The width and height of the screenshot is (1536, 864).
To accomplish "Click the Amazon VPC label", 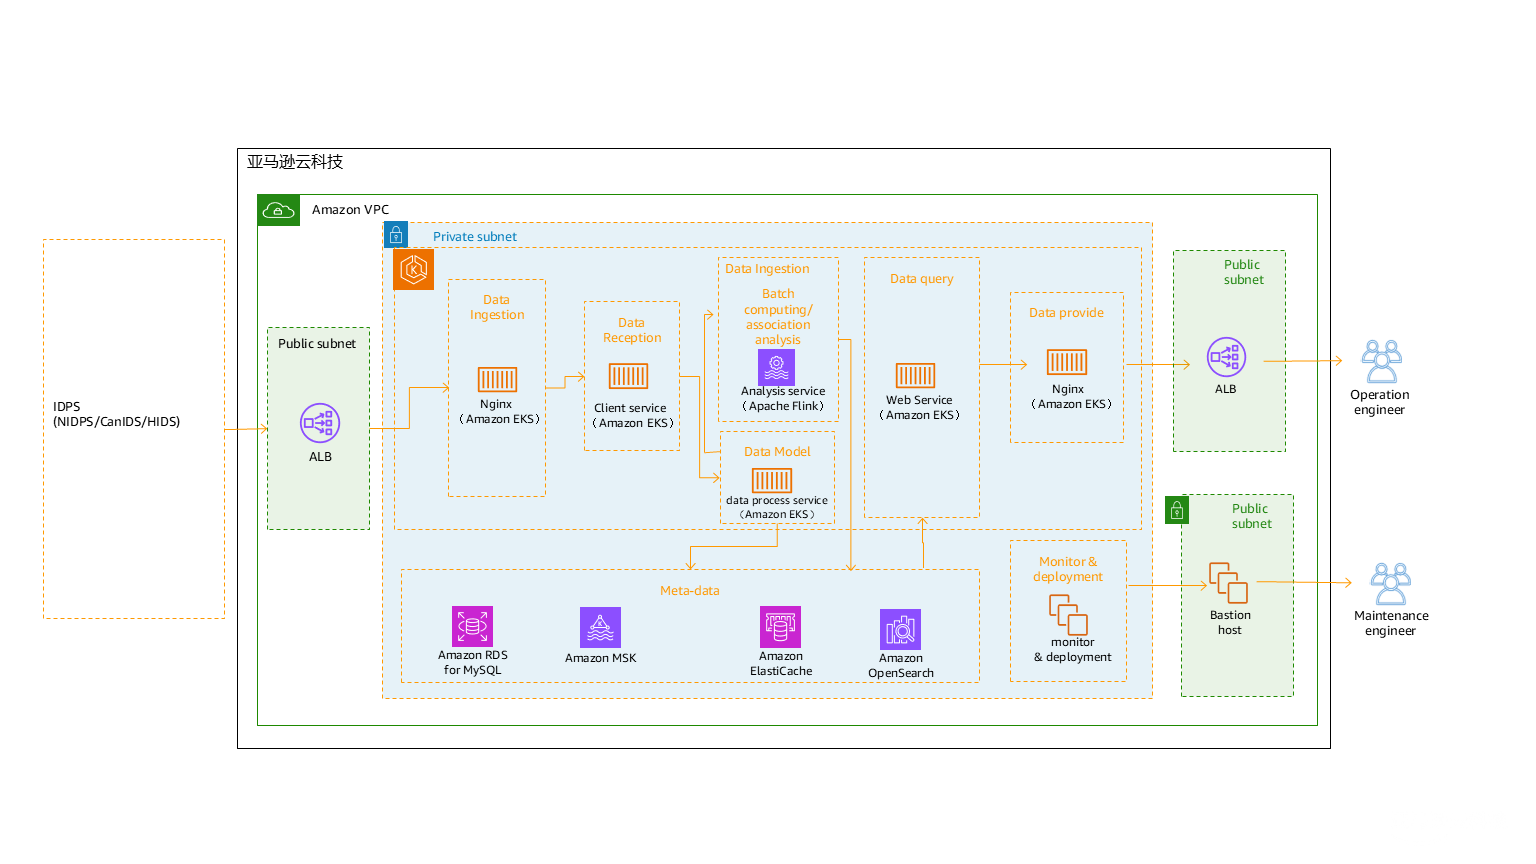I will point(350,210).
